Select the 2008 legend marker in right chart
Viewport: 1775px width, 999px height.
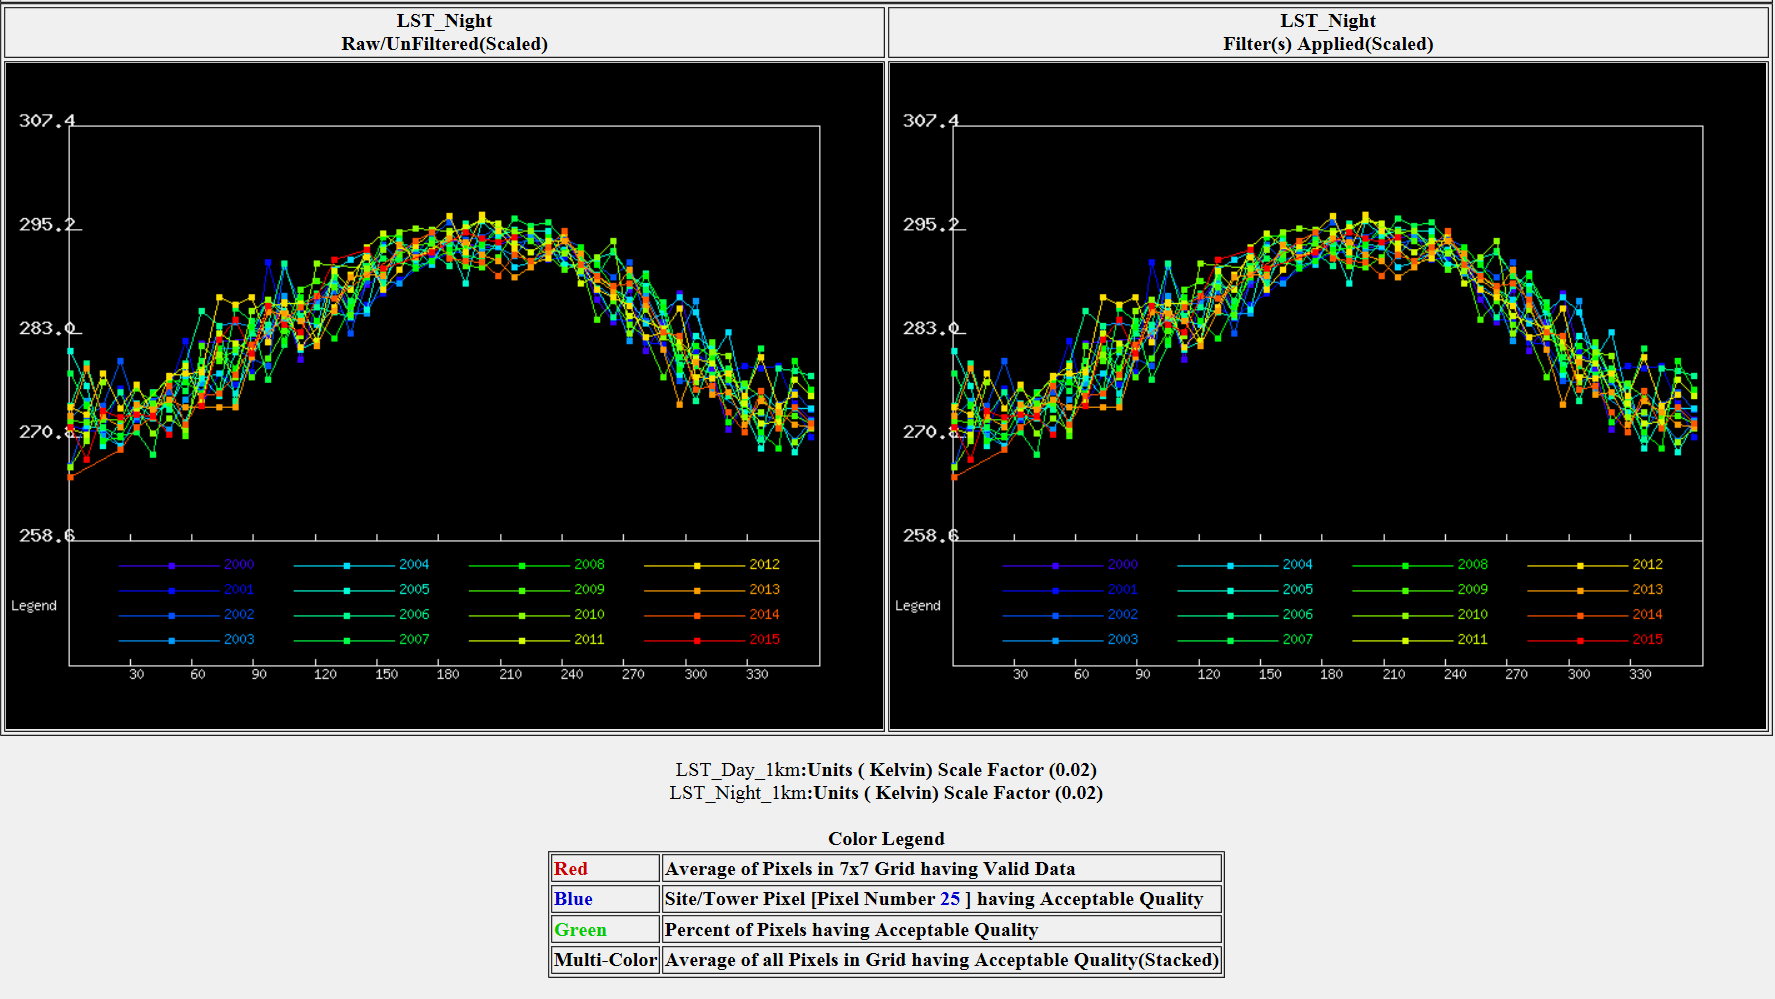click(x=1405, y=566)
